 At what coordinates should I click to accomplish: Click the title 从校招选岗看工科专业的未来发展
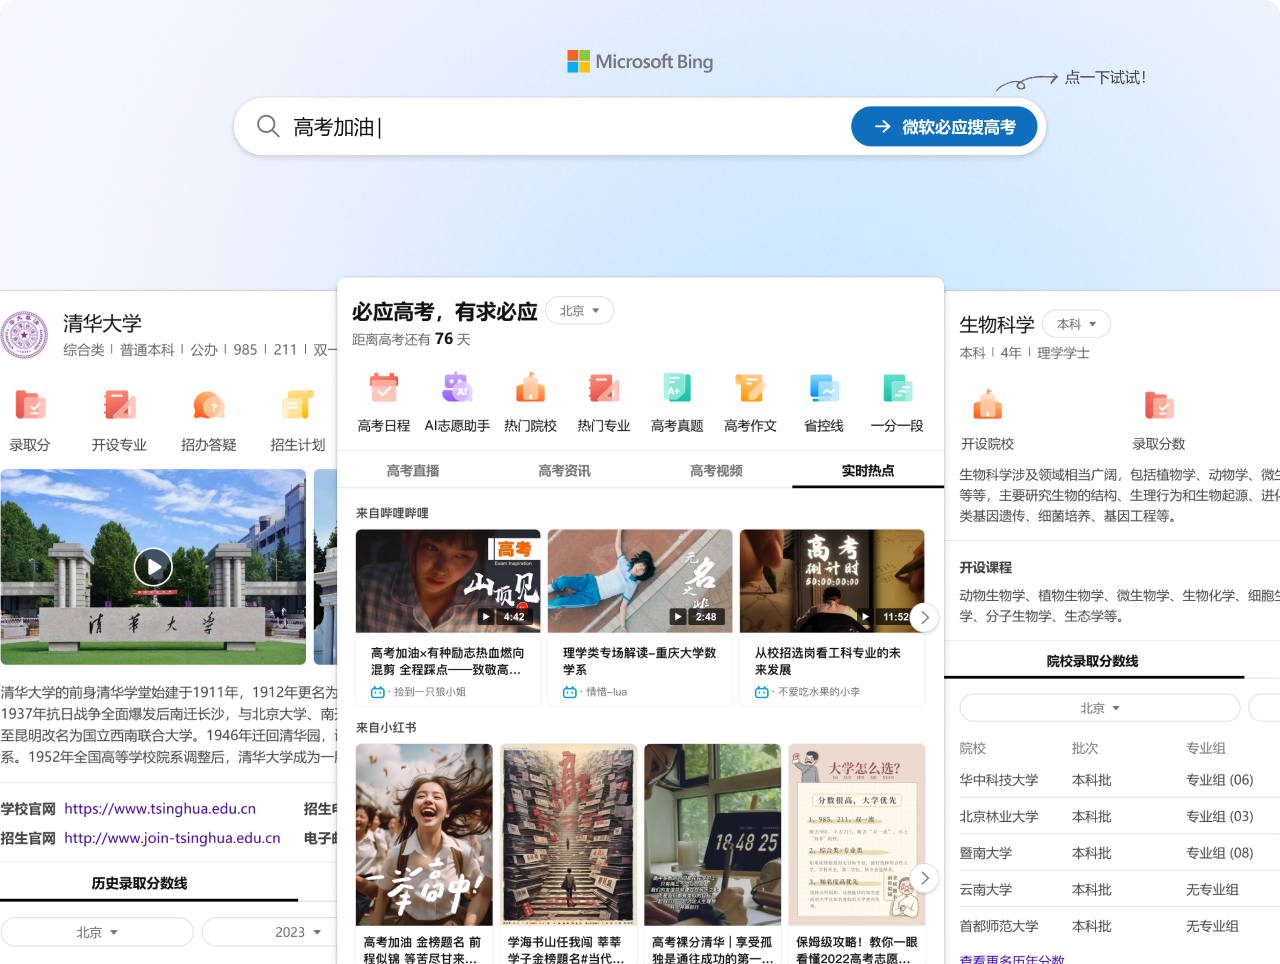(x=828, y=661)
